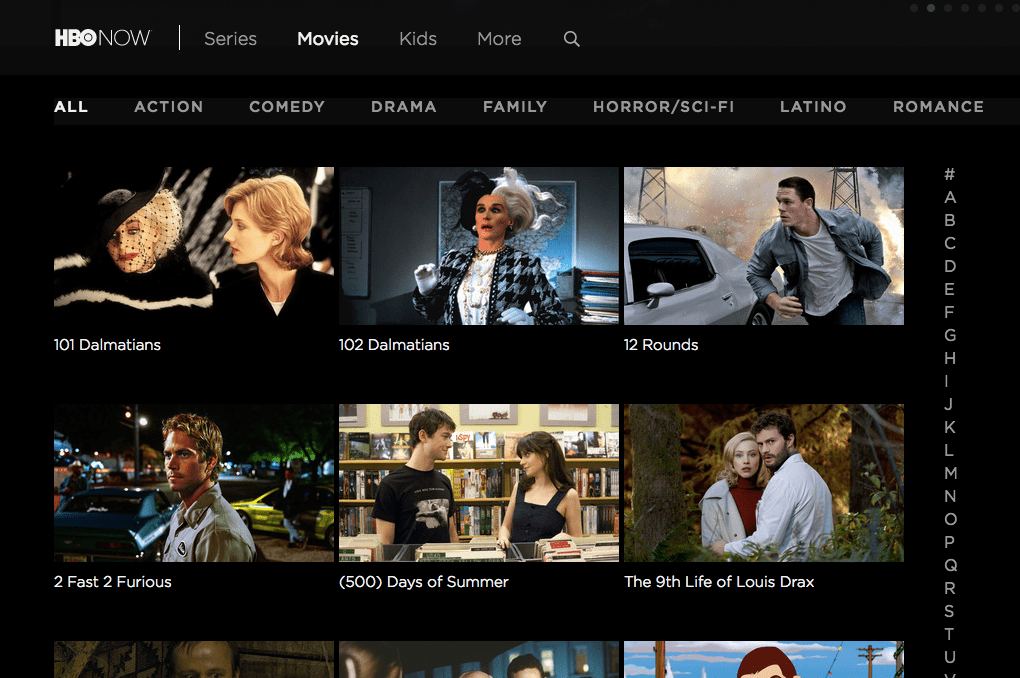Open the LATINO movies section
This screenshot has height=678, width=1020.
[x=812, y=107]
